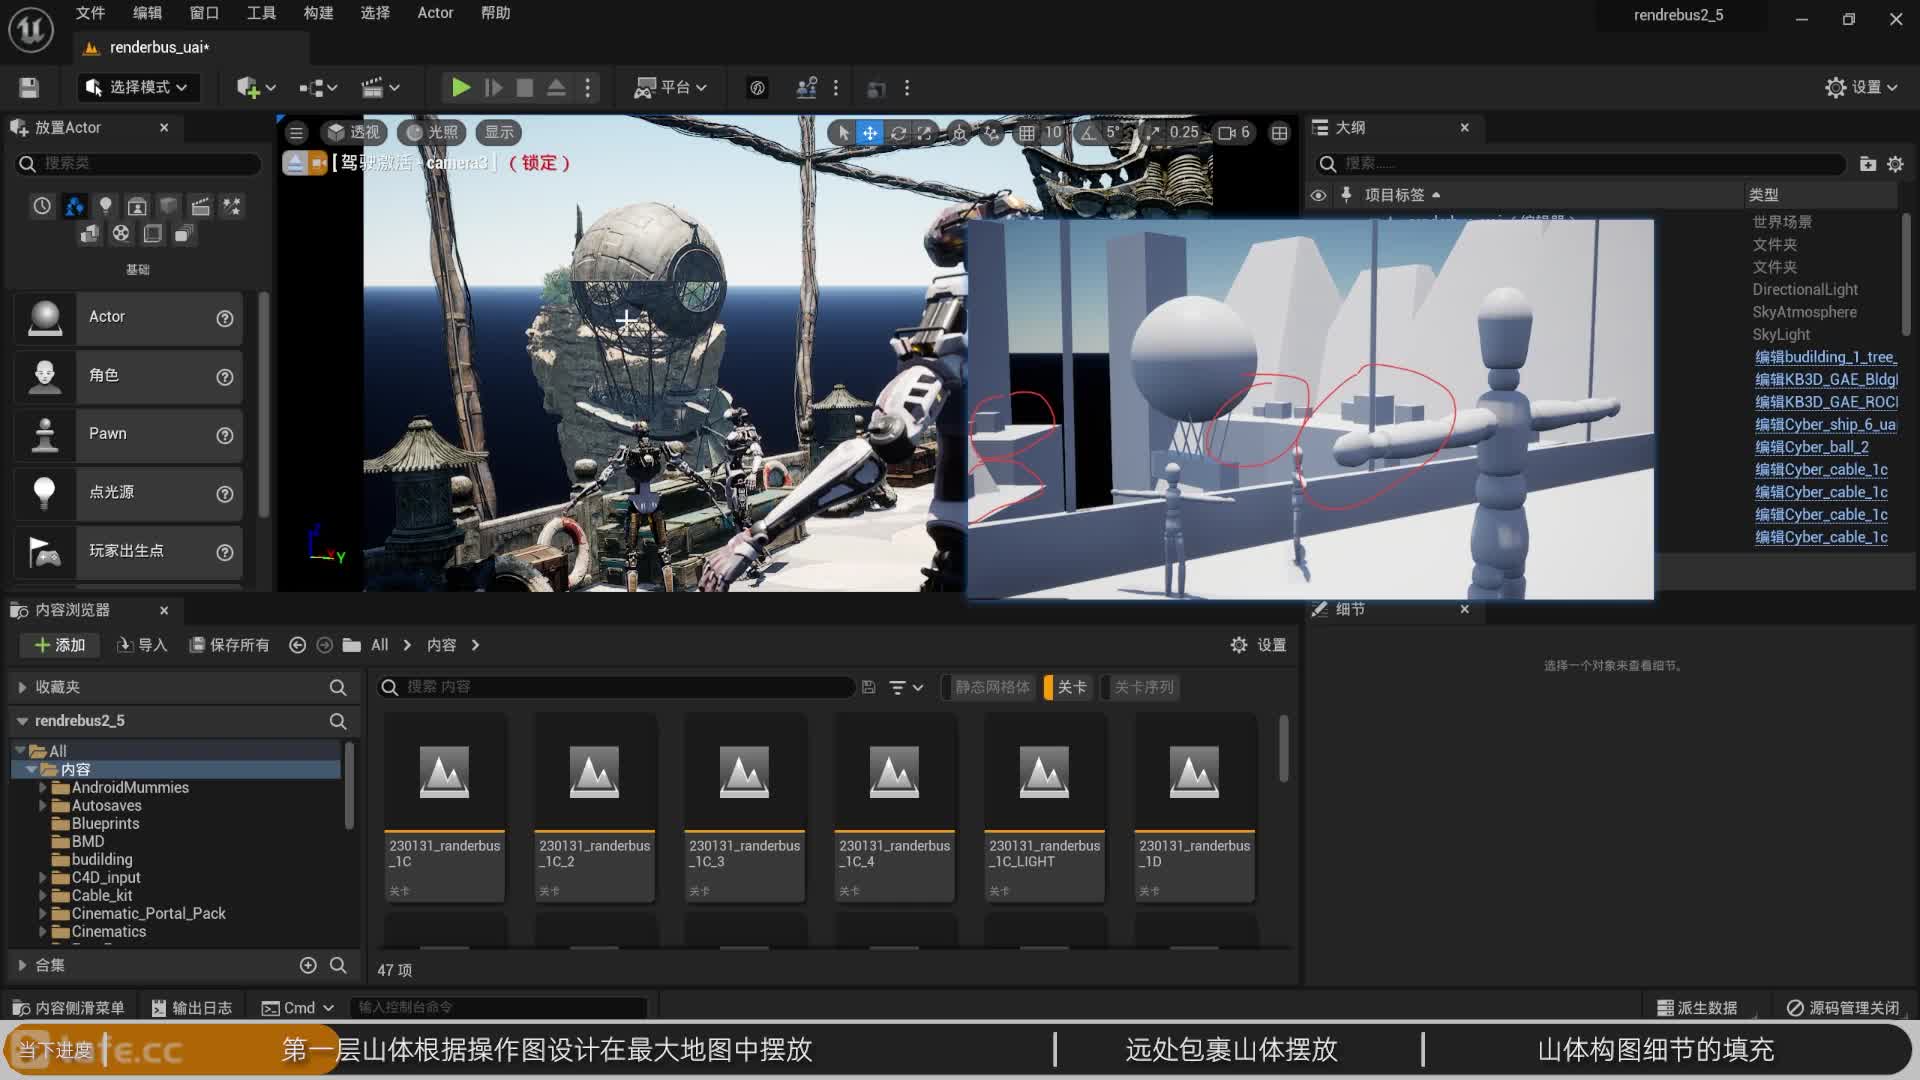Open the quick add content dropdown

pos(256,88)
